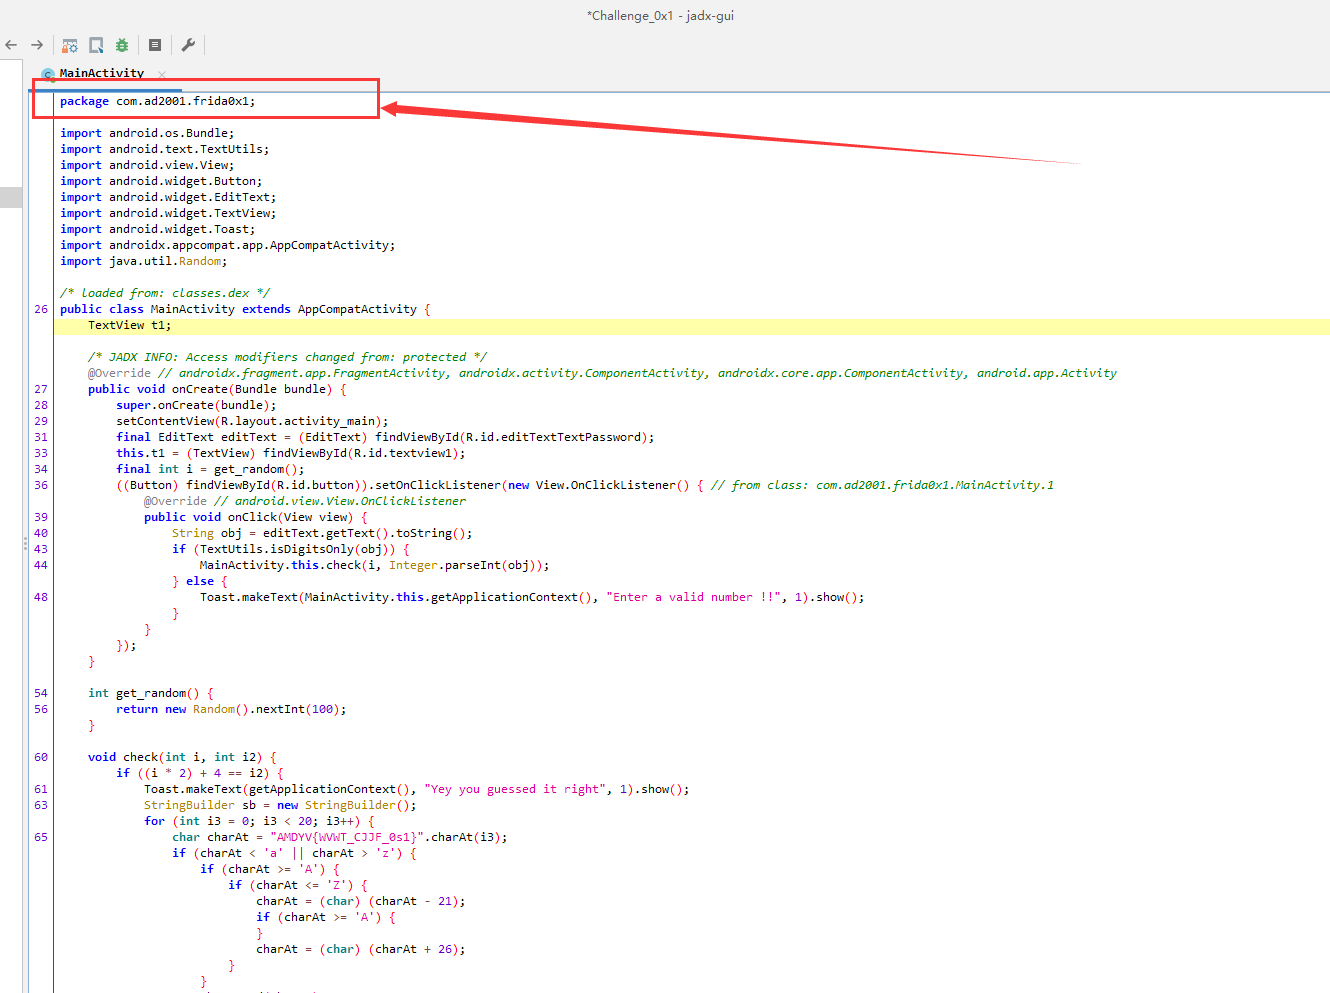Click charAt + 26 assignment line
The height and width of the screenshot is (993, 1330).
[361, 949]
